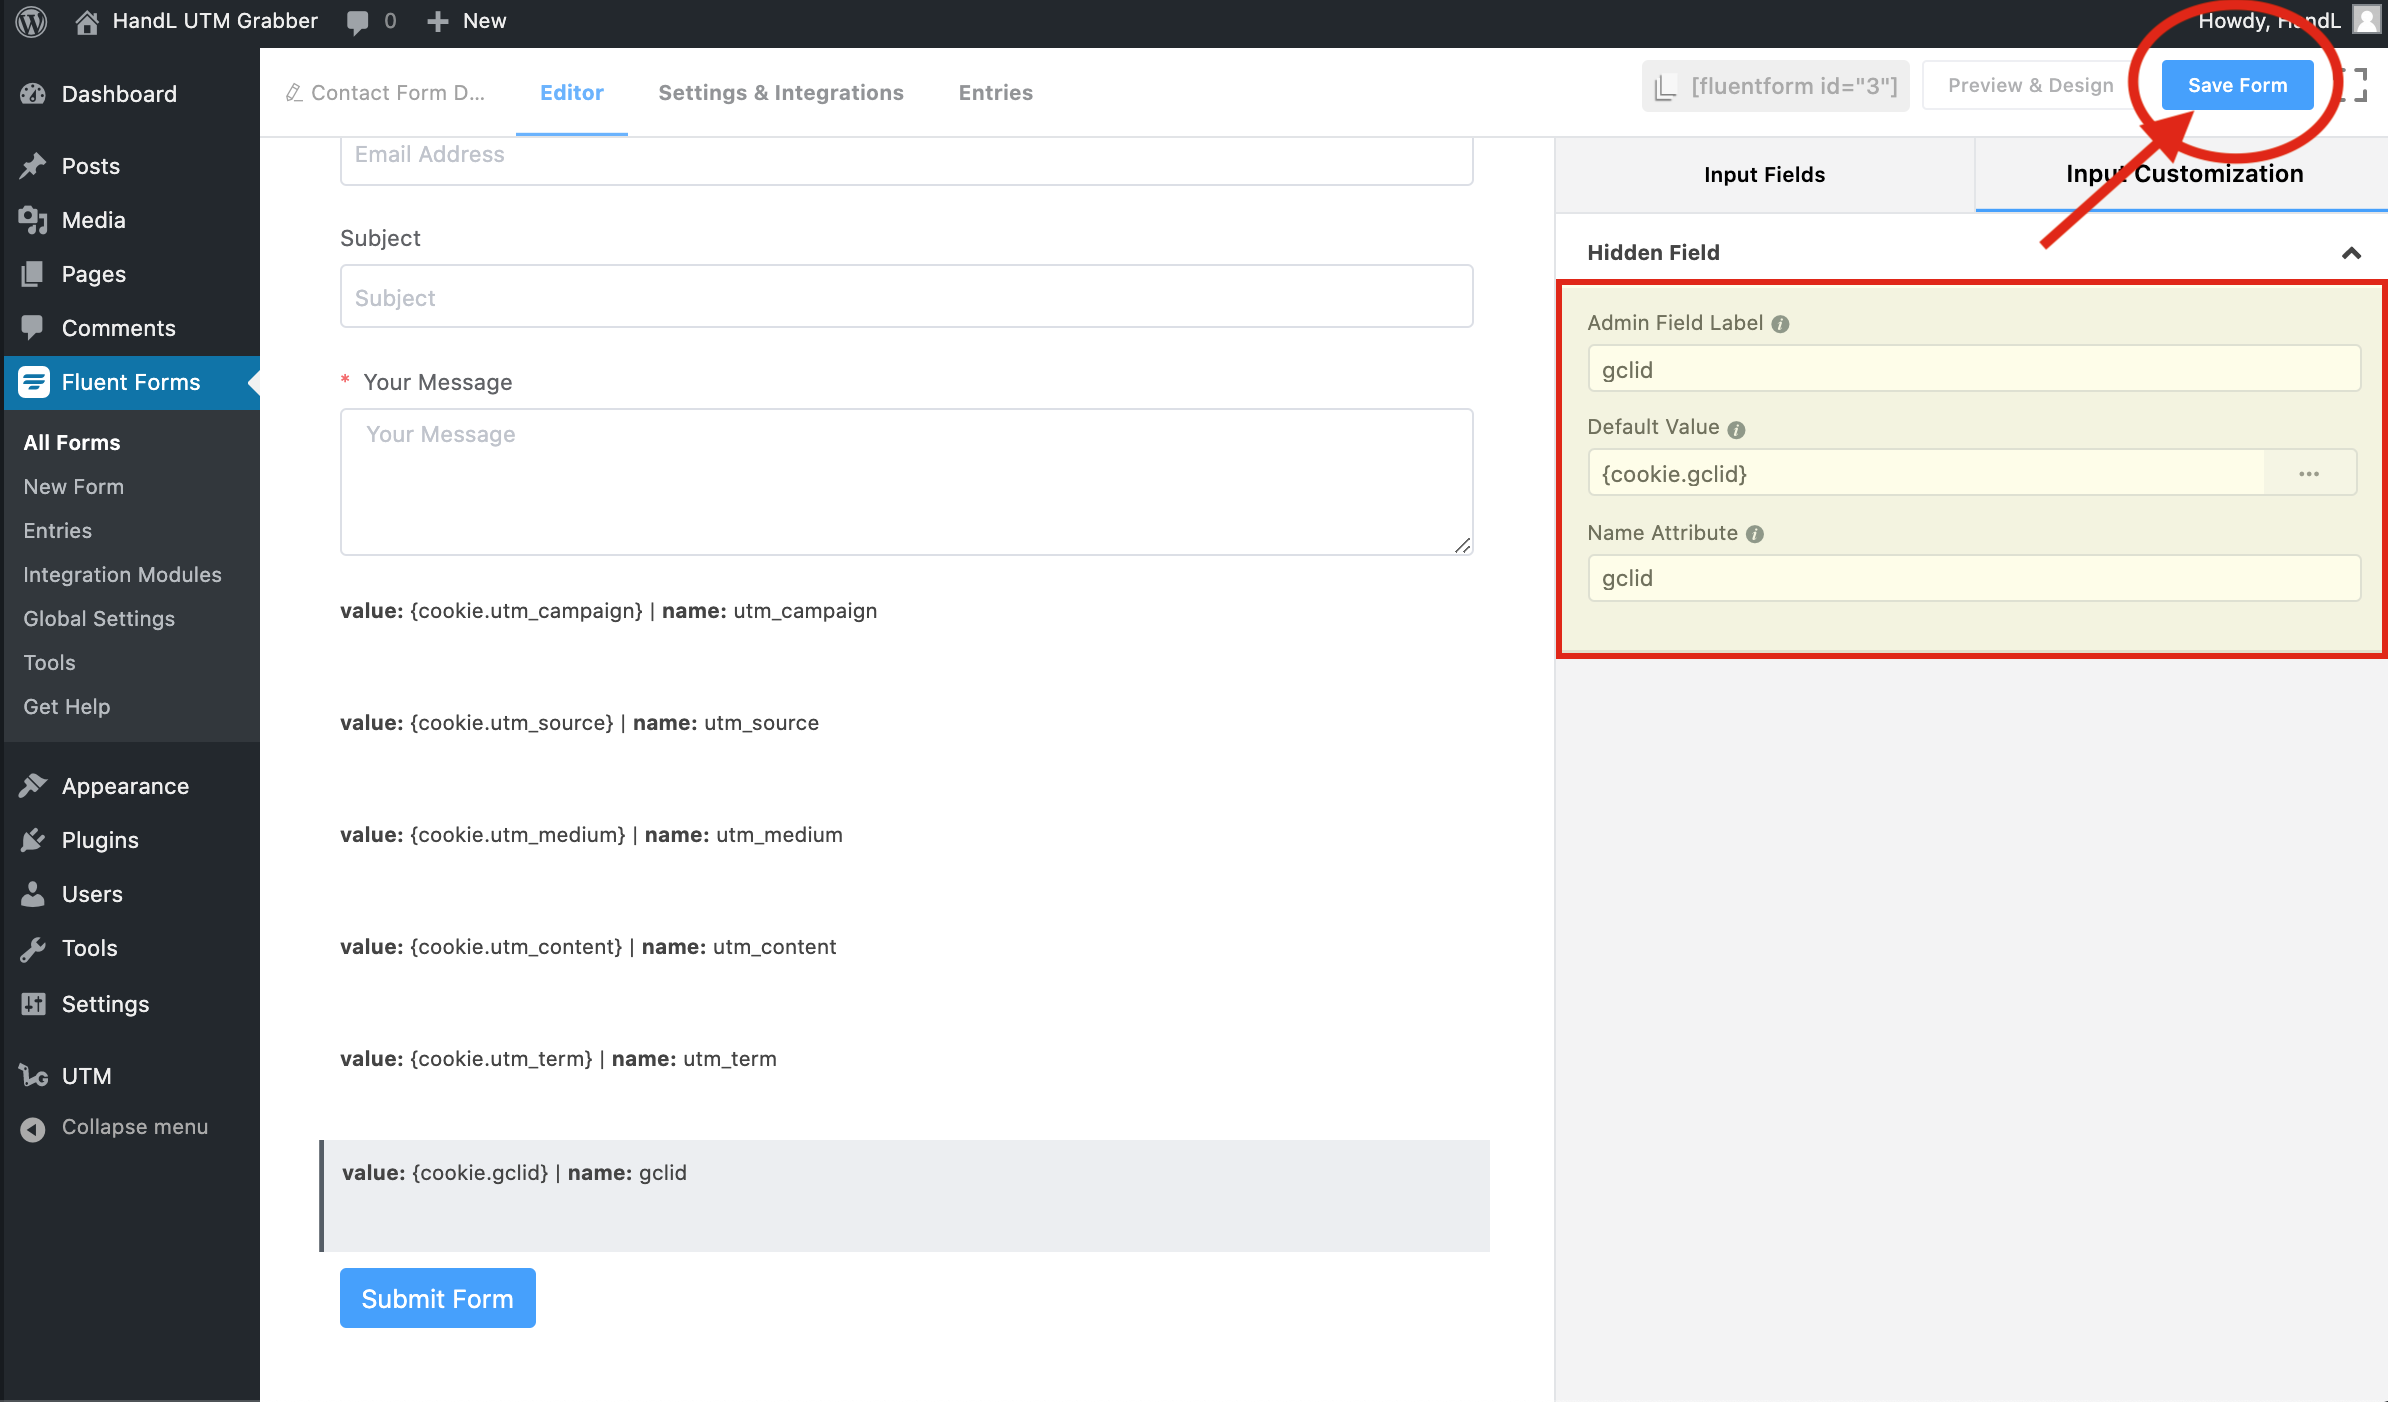
Task: Click the Default Value info icon
Action: 1736,429
